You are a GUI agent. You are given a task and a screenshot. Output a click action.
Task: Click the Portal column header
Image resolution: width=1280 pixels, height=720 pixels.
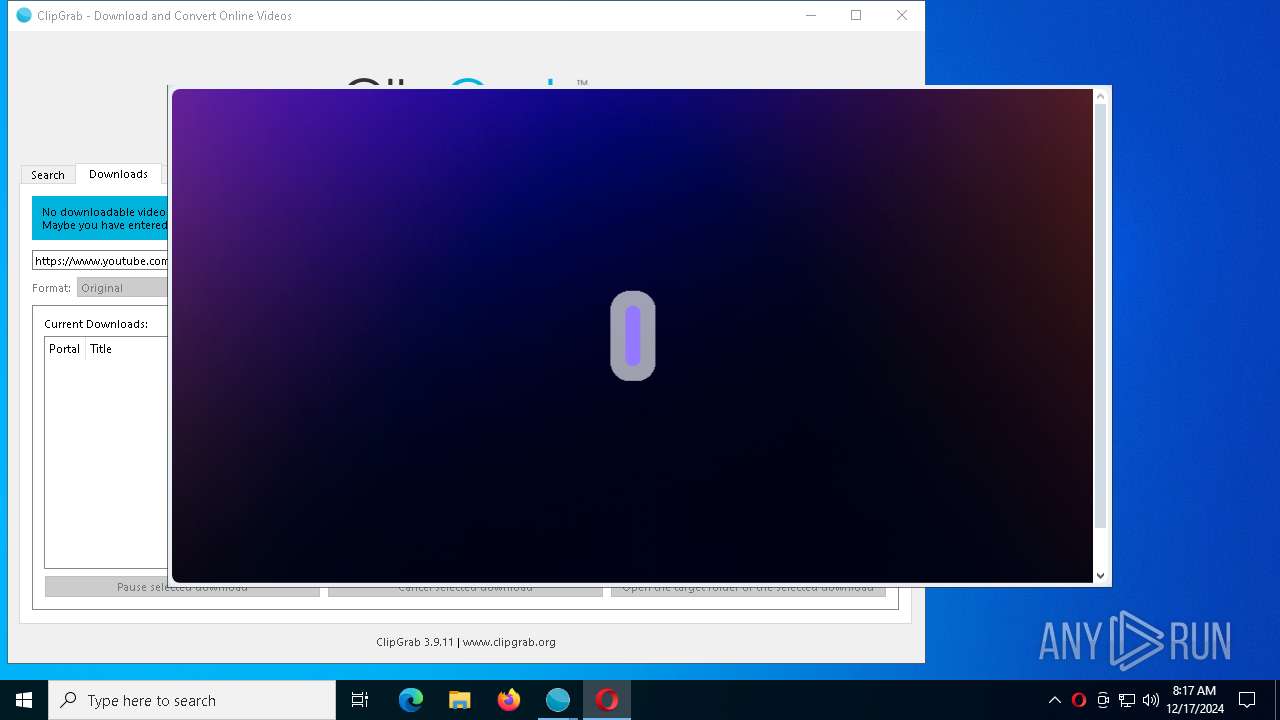point(64,349)
